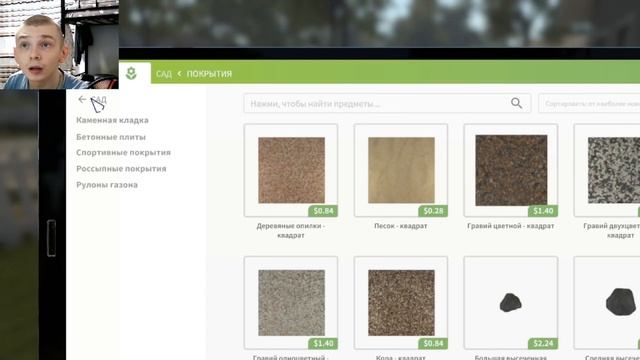Open the Спортивные покрытия category
The width and height of the screenshot is (640, 360).
tap(123, 152)
